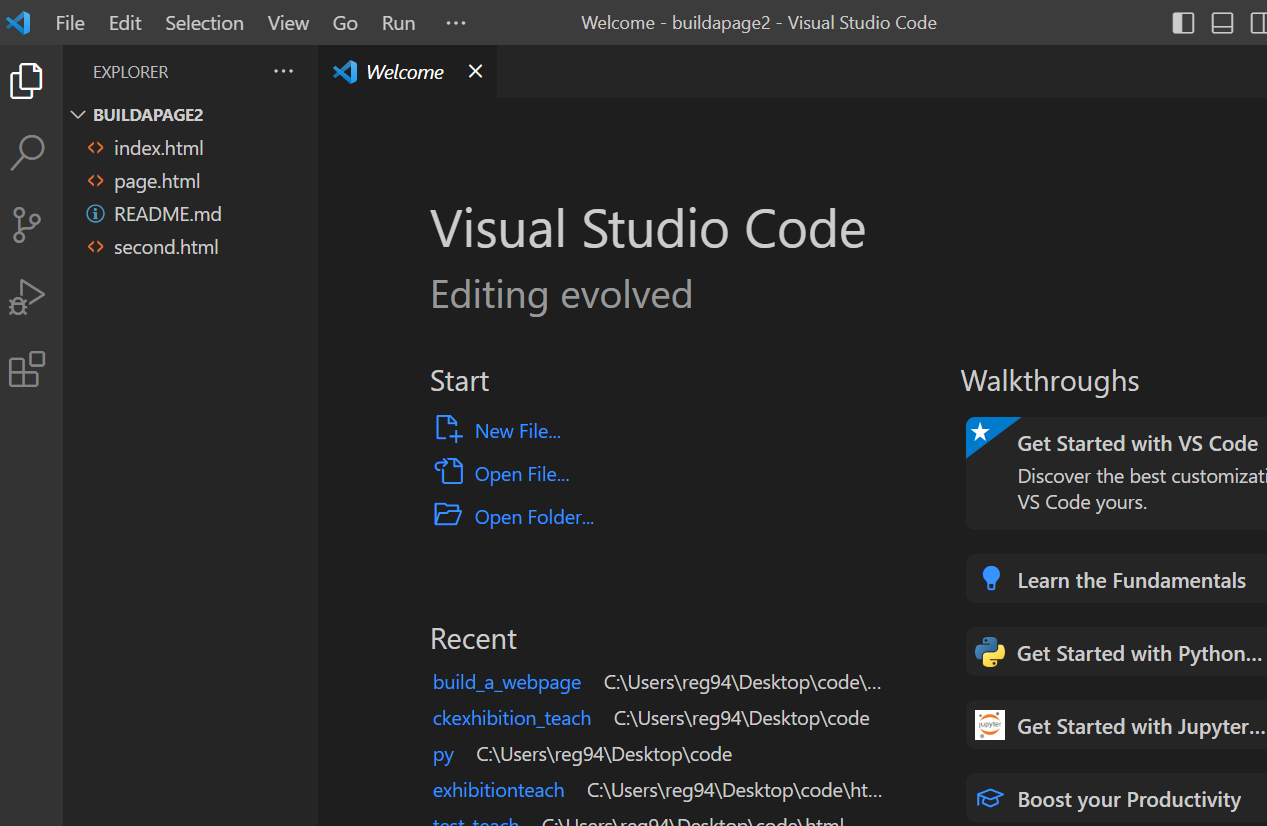
Task: Open Get Started with Python walkthrough
Action: [1116, 653]
